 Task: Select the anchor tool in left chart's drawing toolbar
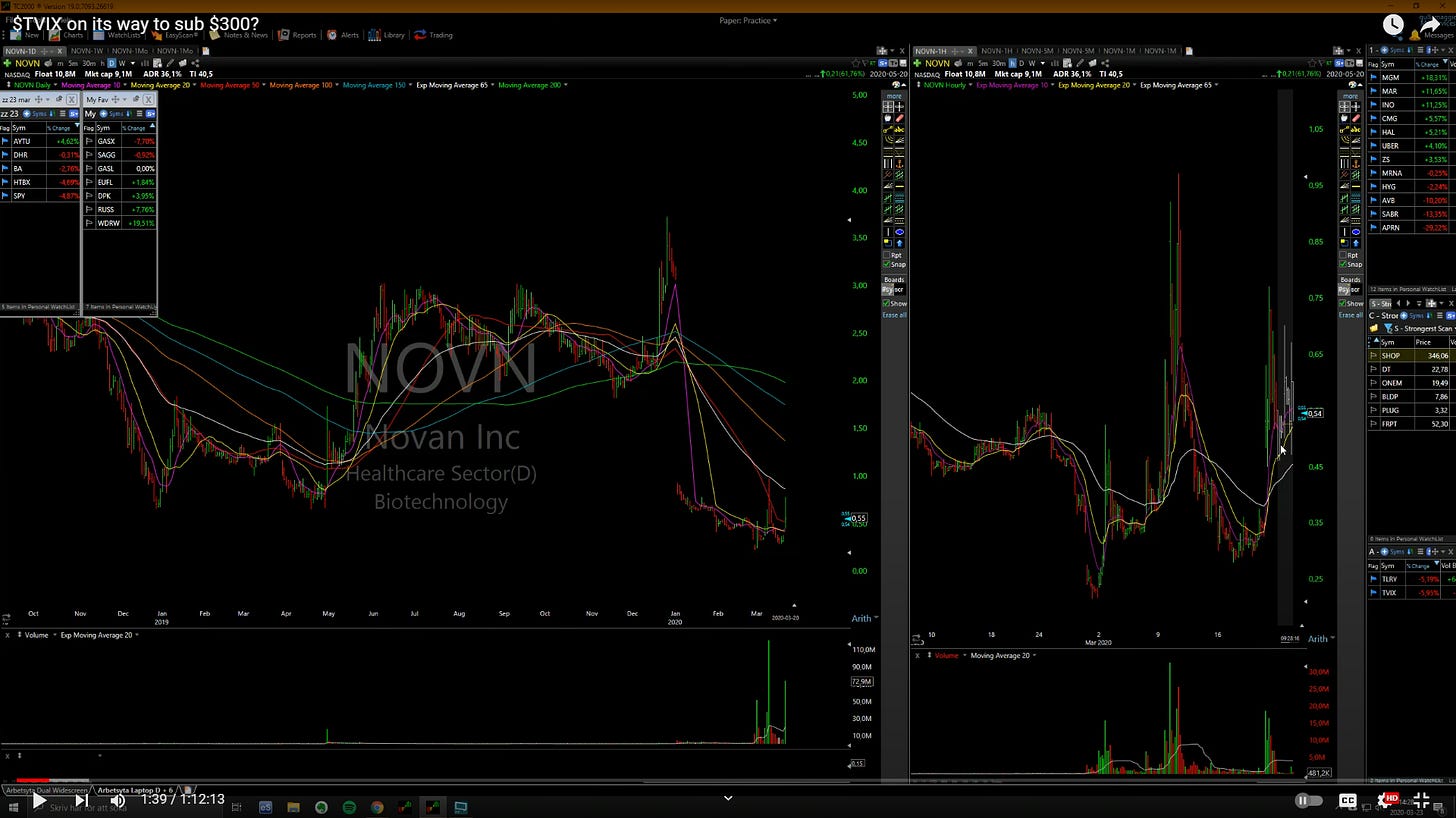[x=900, y=164]
